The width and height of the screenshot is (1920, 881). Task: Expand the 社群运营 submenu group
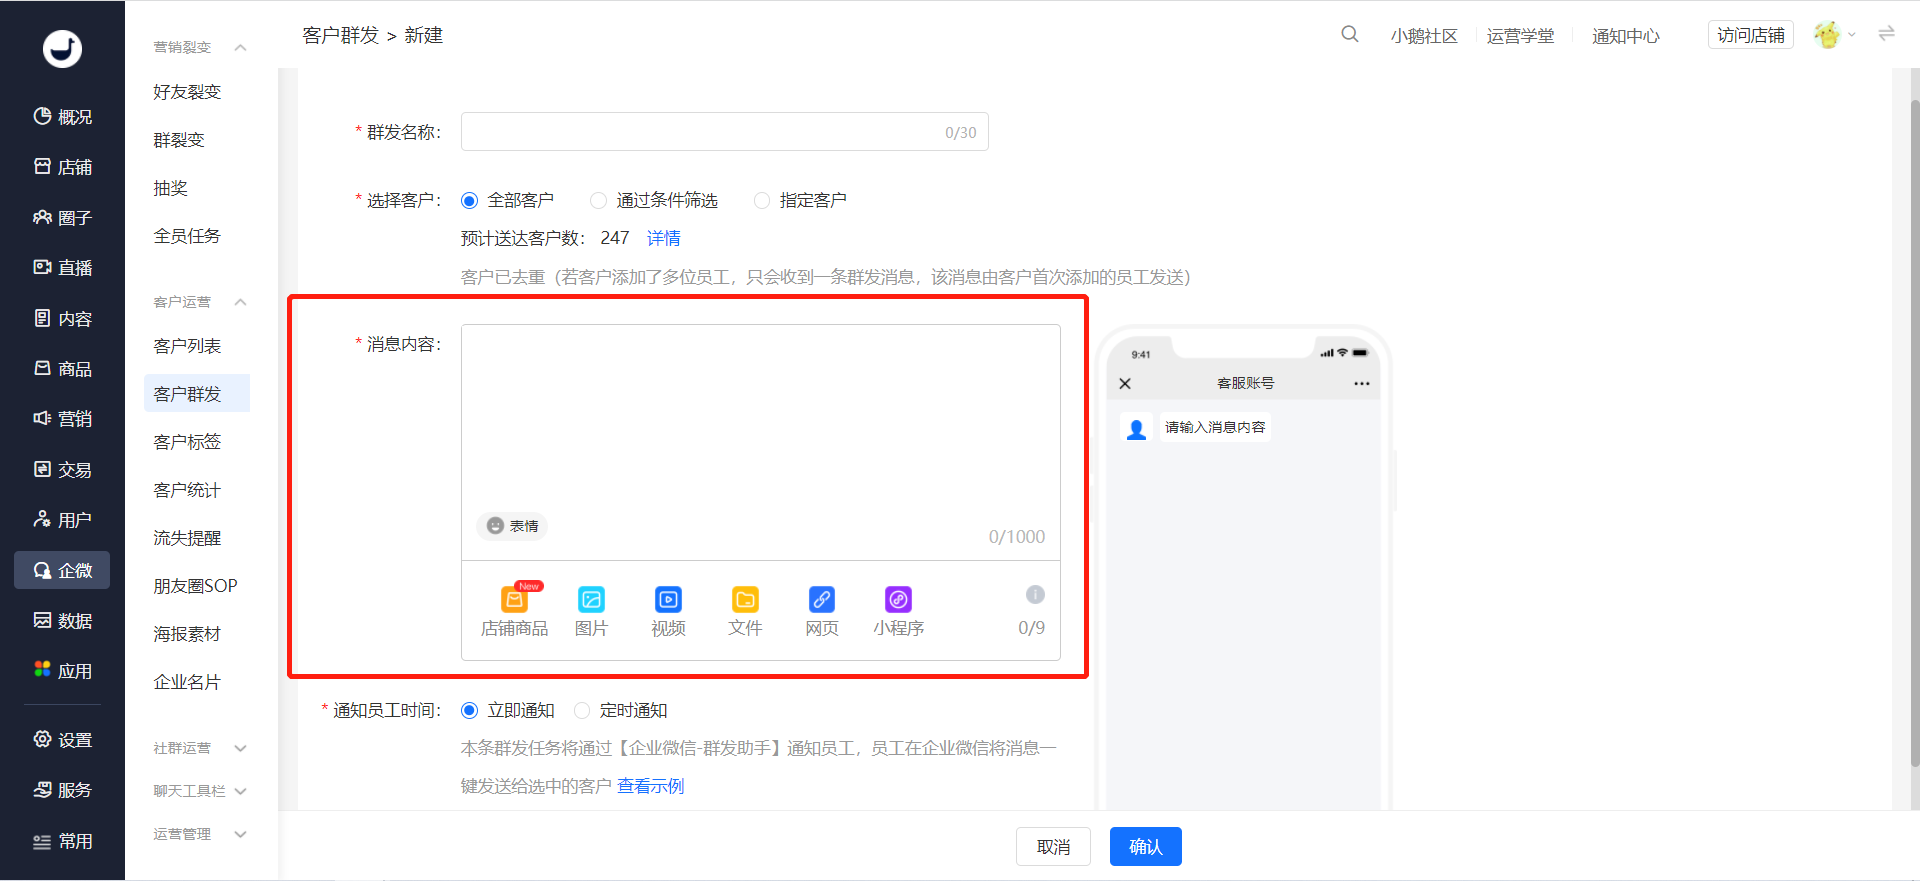tap(240, 748)
